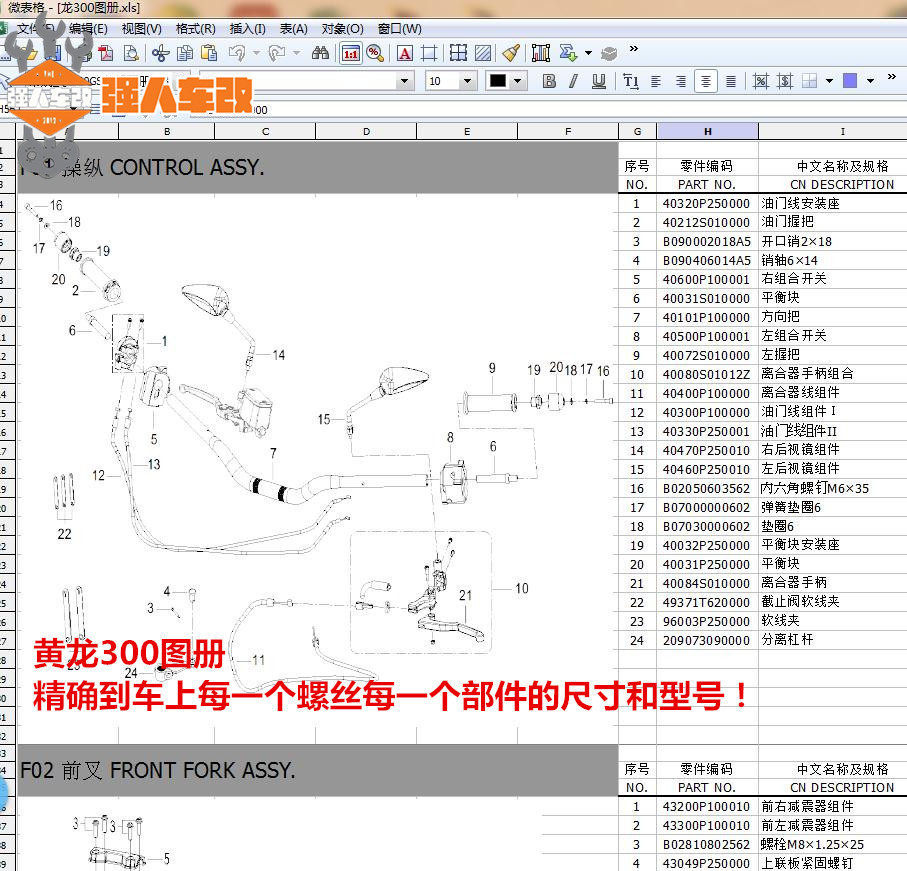Open Find with the binoculars icon

click(x=320, y=54)
